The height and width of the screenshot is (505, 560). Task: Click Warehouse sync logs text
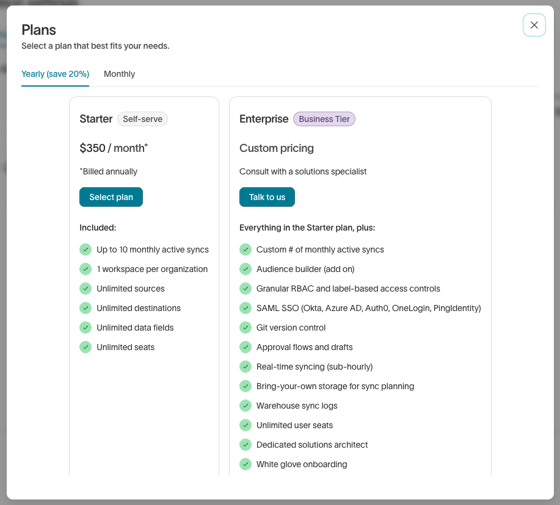coord(297,405)
